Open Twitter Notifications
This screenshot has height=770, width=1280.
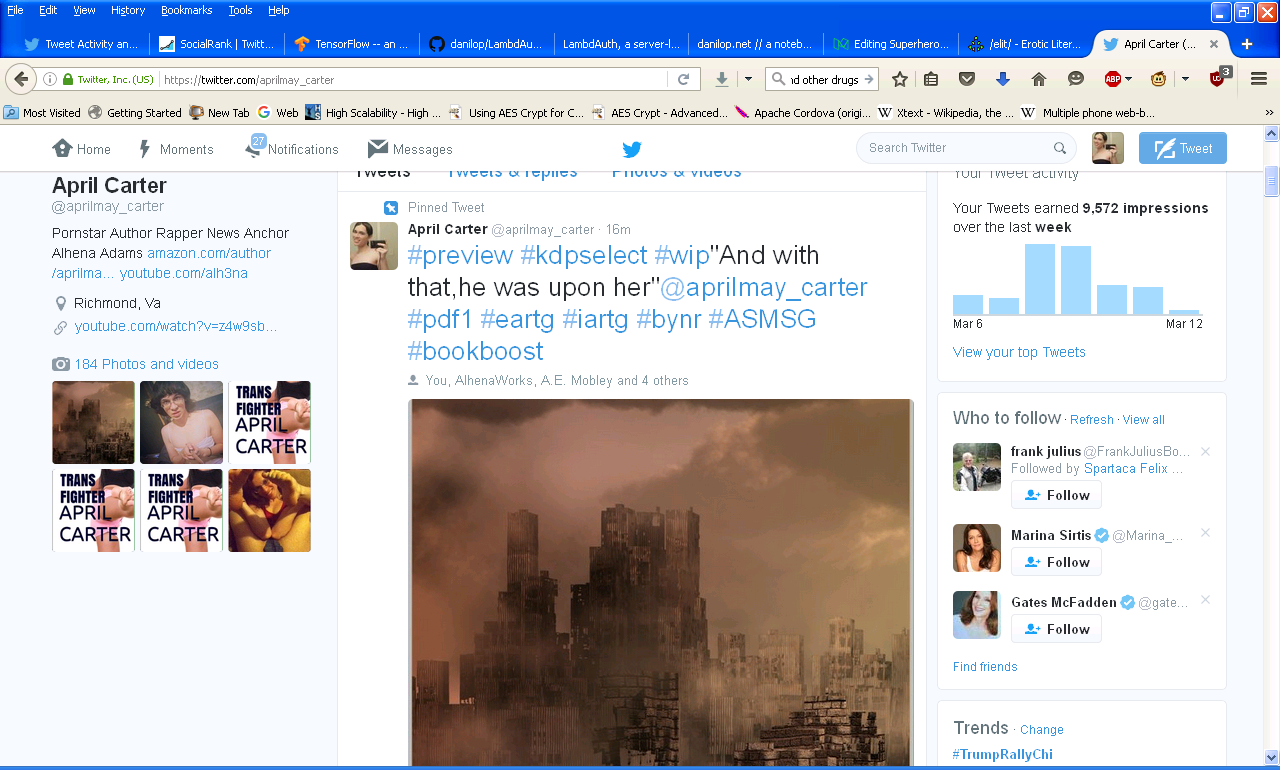(292, 148)
